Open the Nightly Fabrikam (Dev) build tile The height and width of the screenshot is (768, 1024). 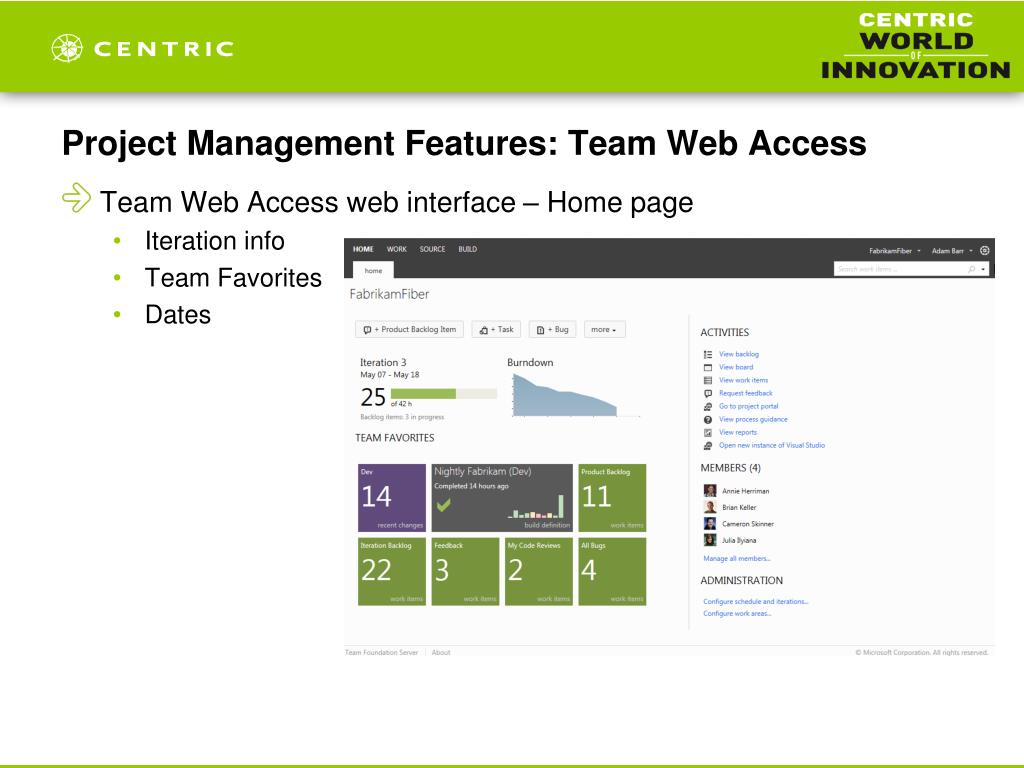[502, 498]
